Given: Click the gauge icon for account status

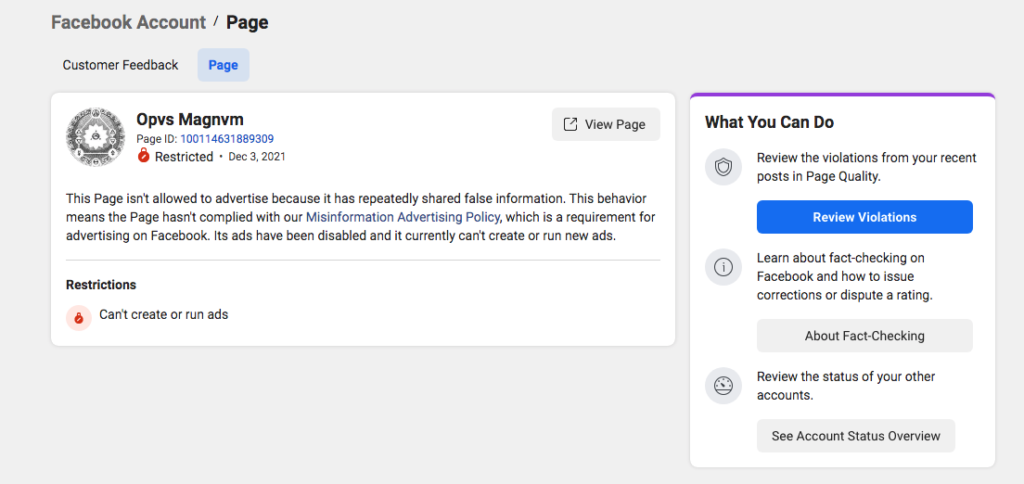Looking at the screenshot, I should point(723,386).
